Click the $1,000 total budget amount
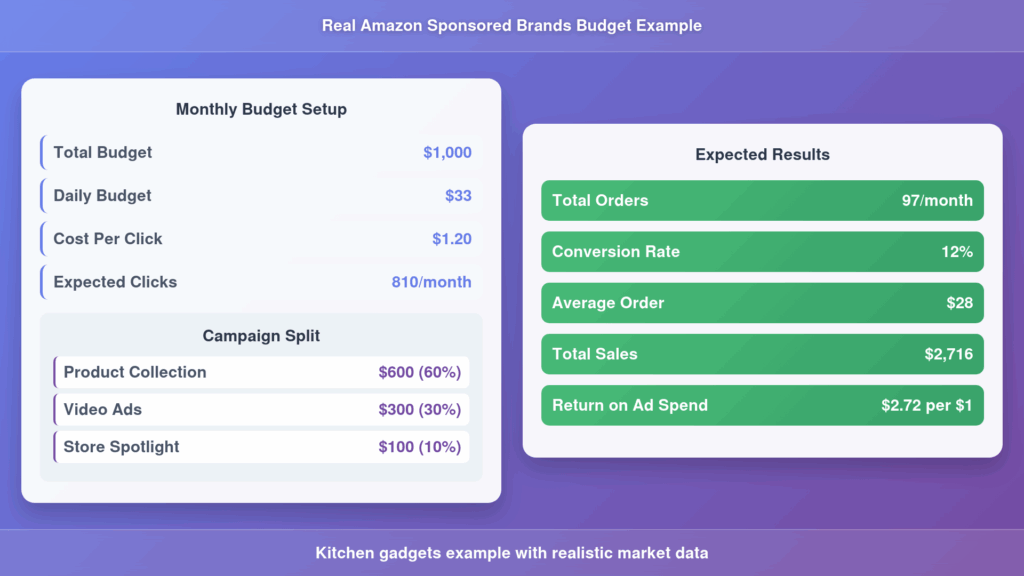Screen dimensions: 1024x576 (447, 153)
